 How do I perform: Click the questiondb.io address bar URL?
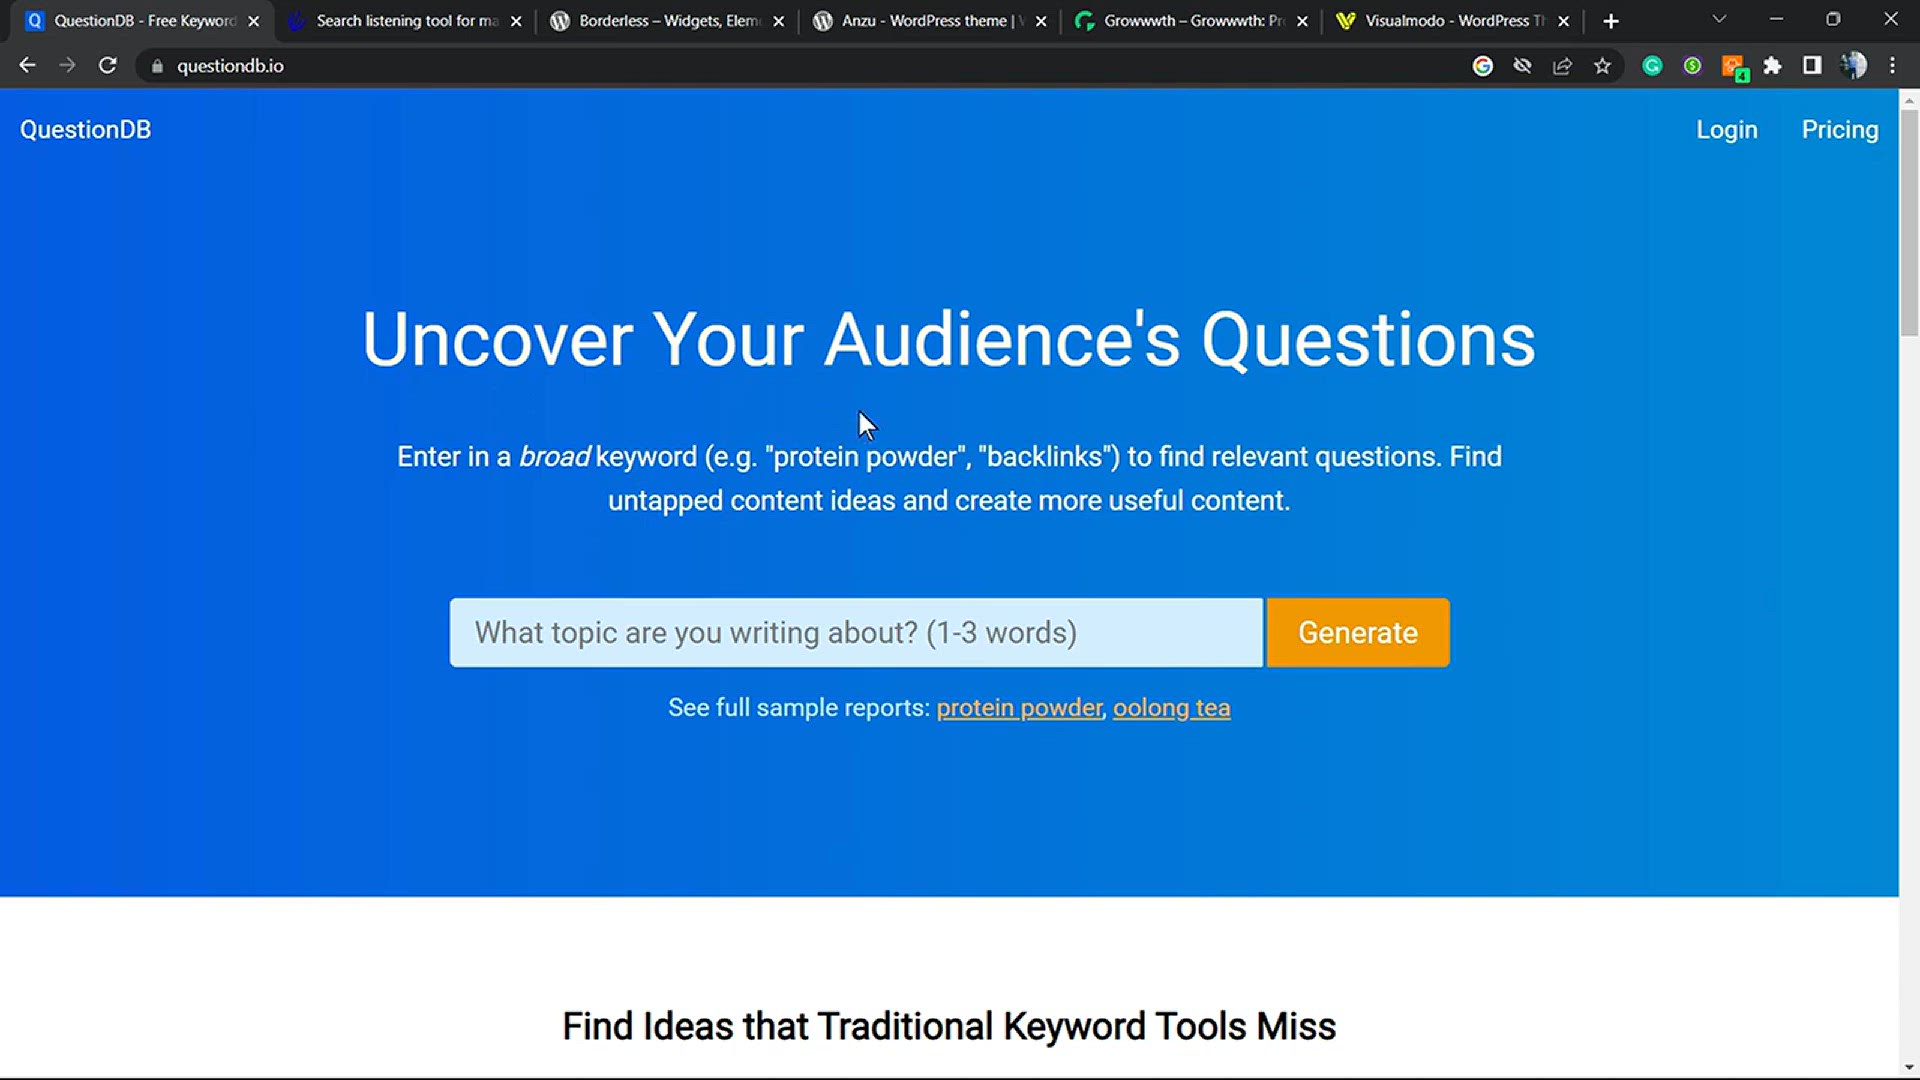[230, 66]
